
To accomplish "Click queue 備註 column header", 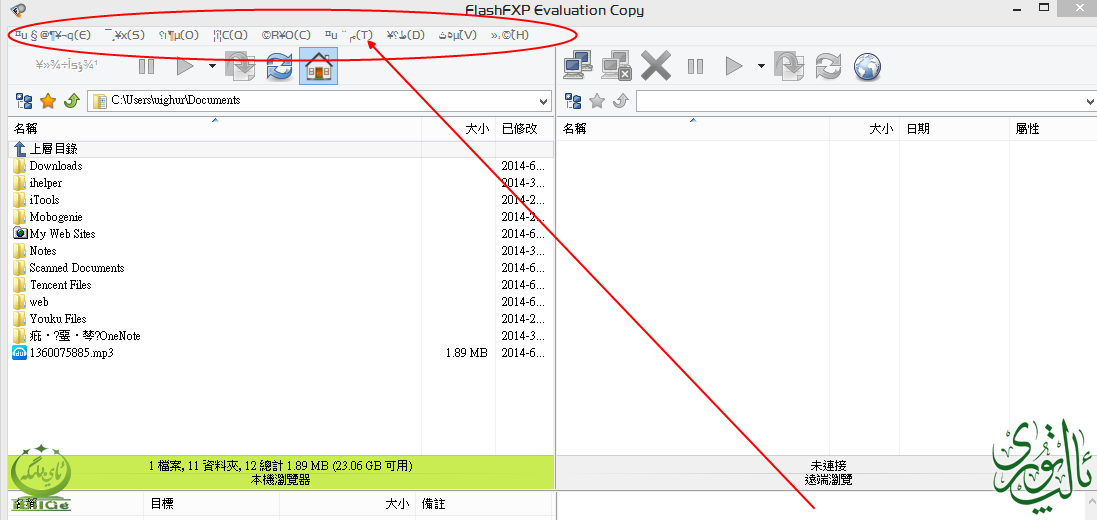I will pos(434,504).
